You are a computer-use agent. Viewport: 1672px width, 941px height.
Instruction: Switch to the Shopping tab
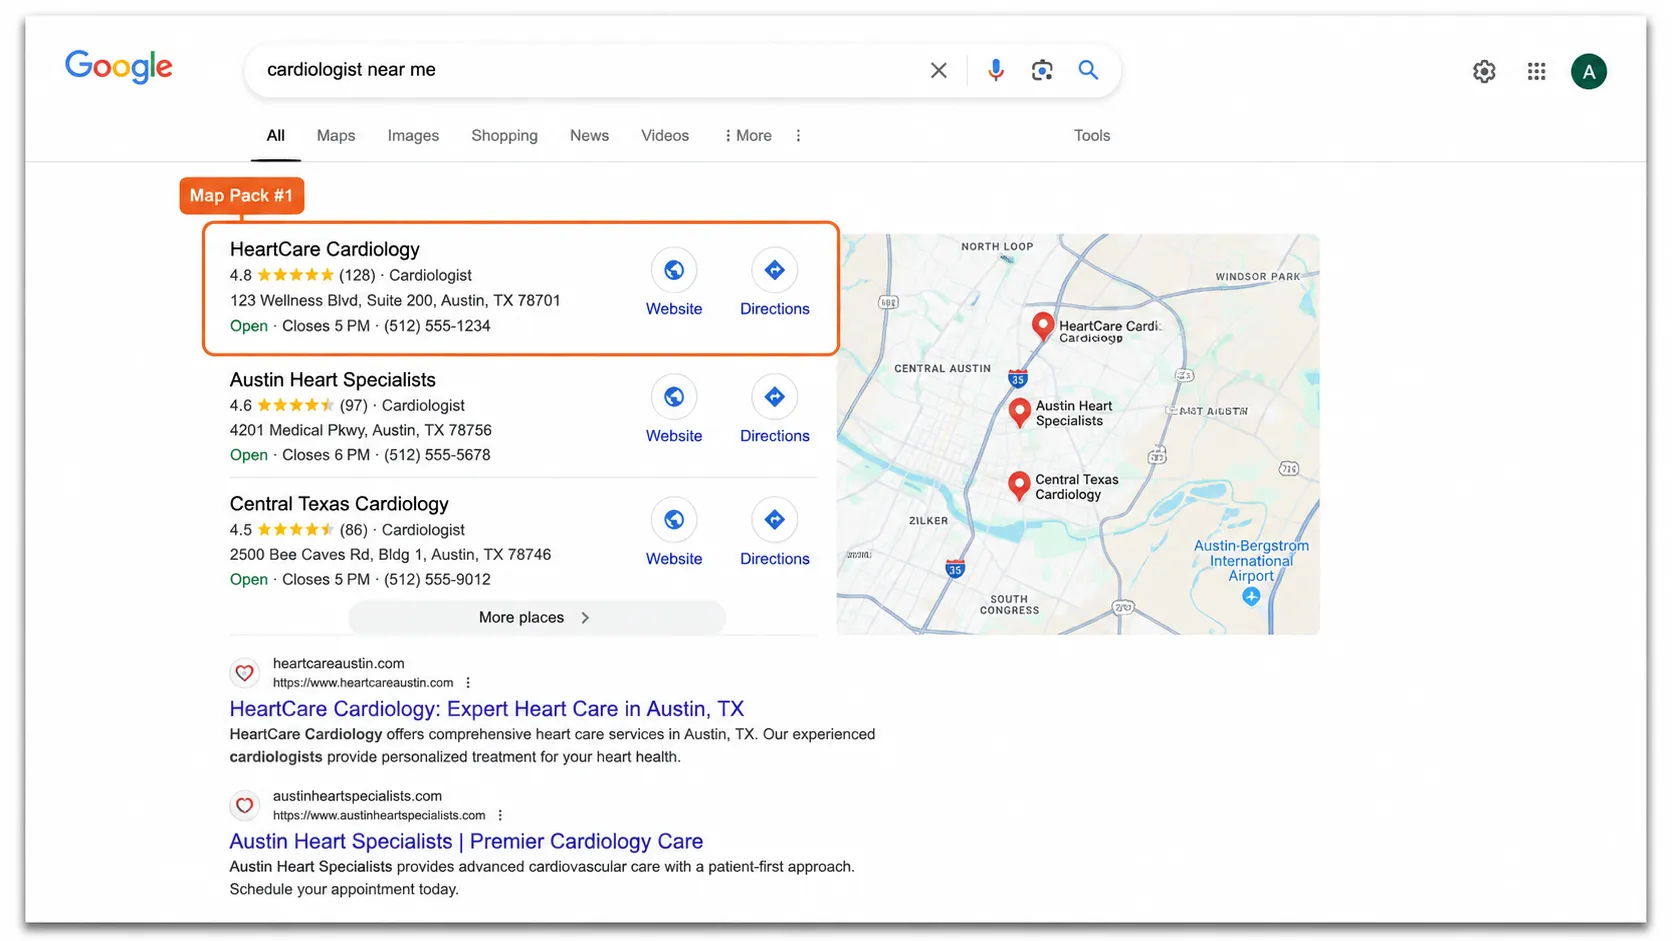pyautogui.click(x=504, y=136)
